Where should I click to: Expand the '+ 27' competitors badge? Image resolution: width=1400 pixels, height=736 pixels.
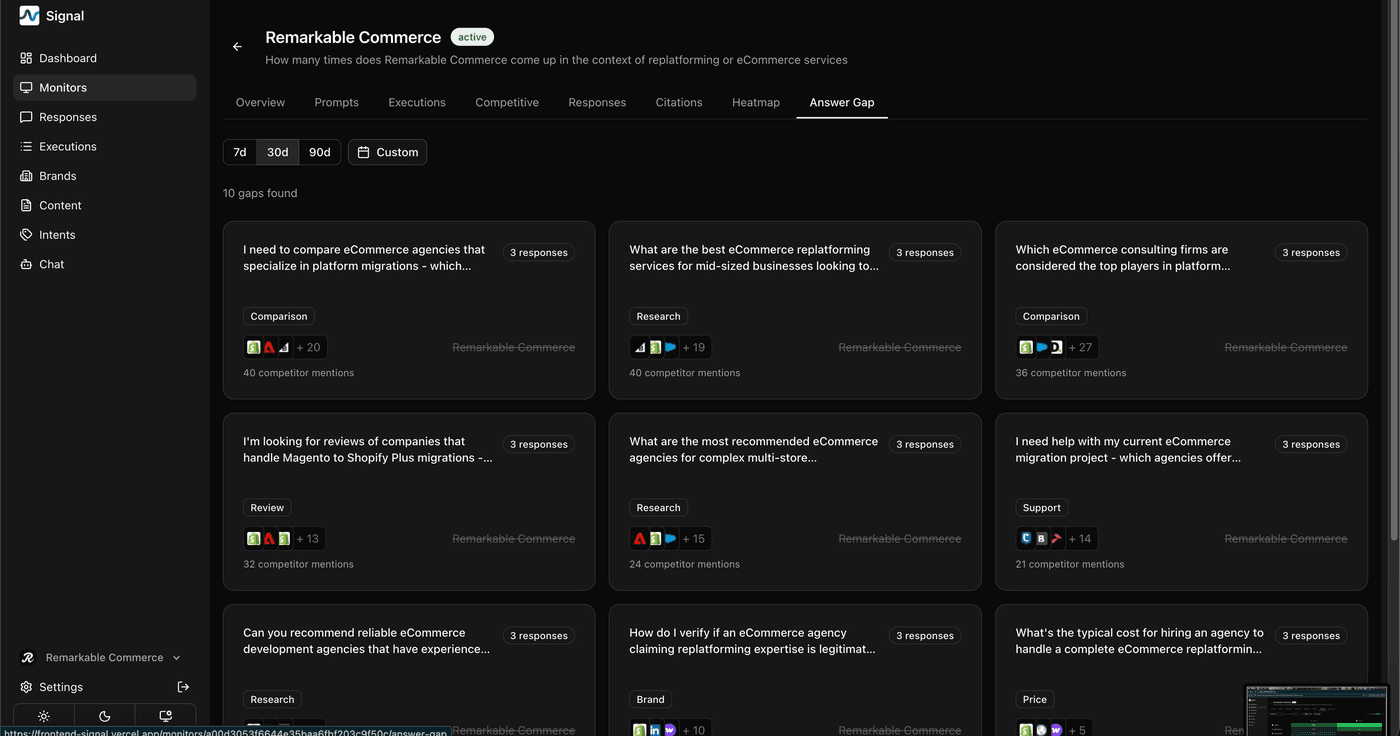(1081, 347)
